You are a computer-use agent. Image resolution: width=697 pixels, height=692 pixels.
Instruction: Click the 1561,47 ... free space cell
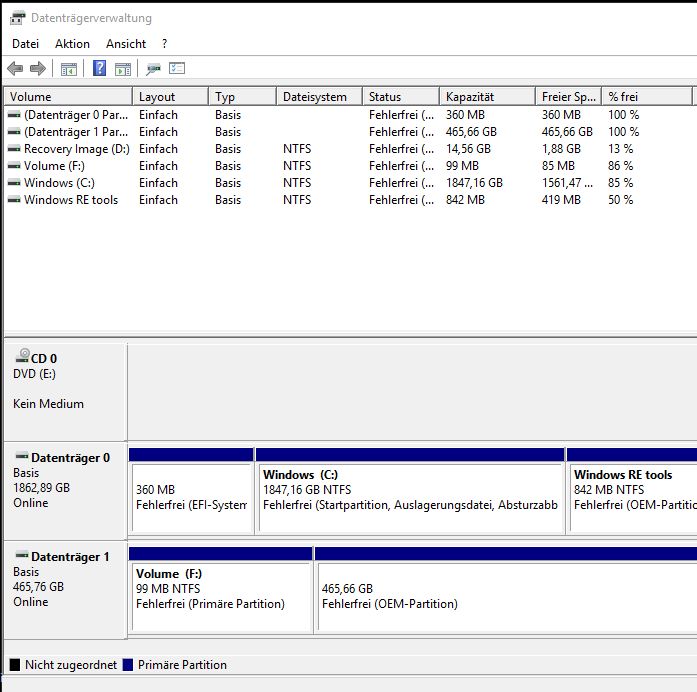567,183
